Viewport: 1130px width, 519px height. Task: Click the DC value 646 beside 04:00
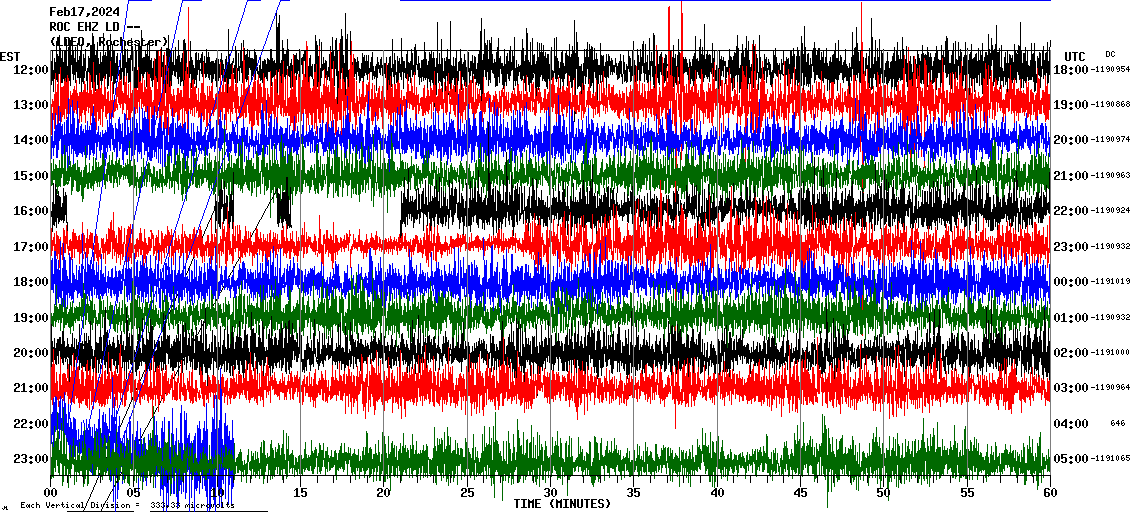pos(1118,424)
